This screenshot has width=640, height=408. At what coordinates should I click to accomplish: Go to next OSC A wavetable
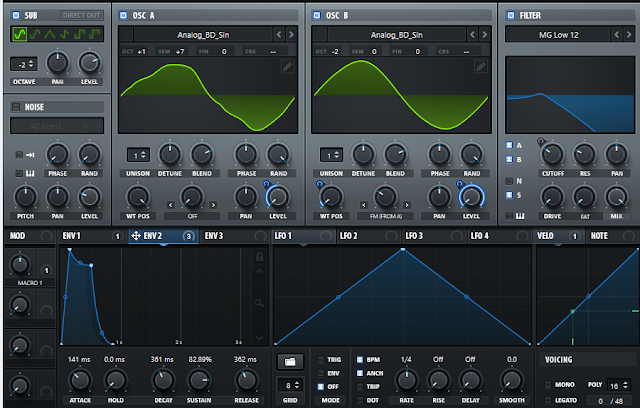tap(291, 35)
